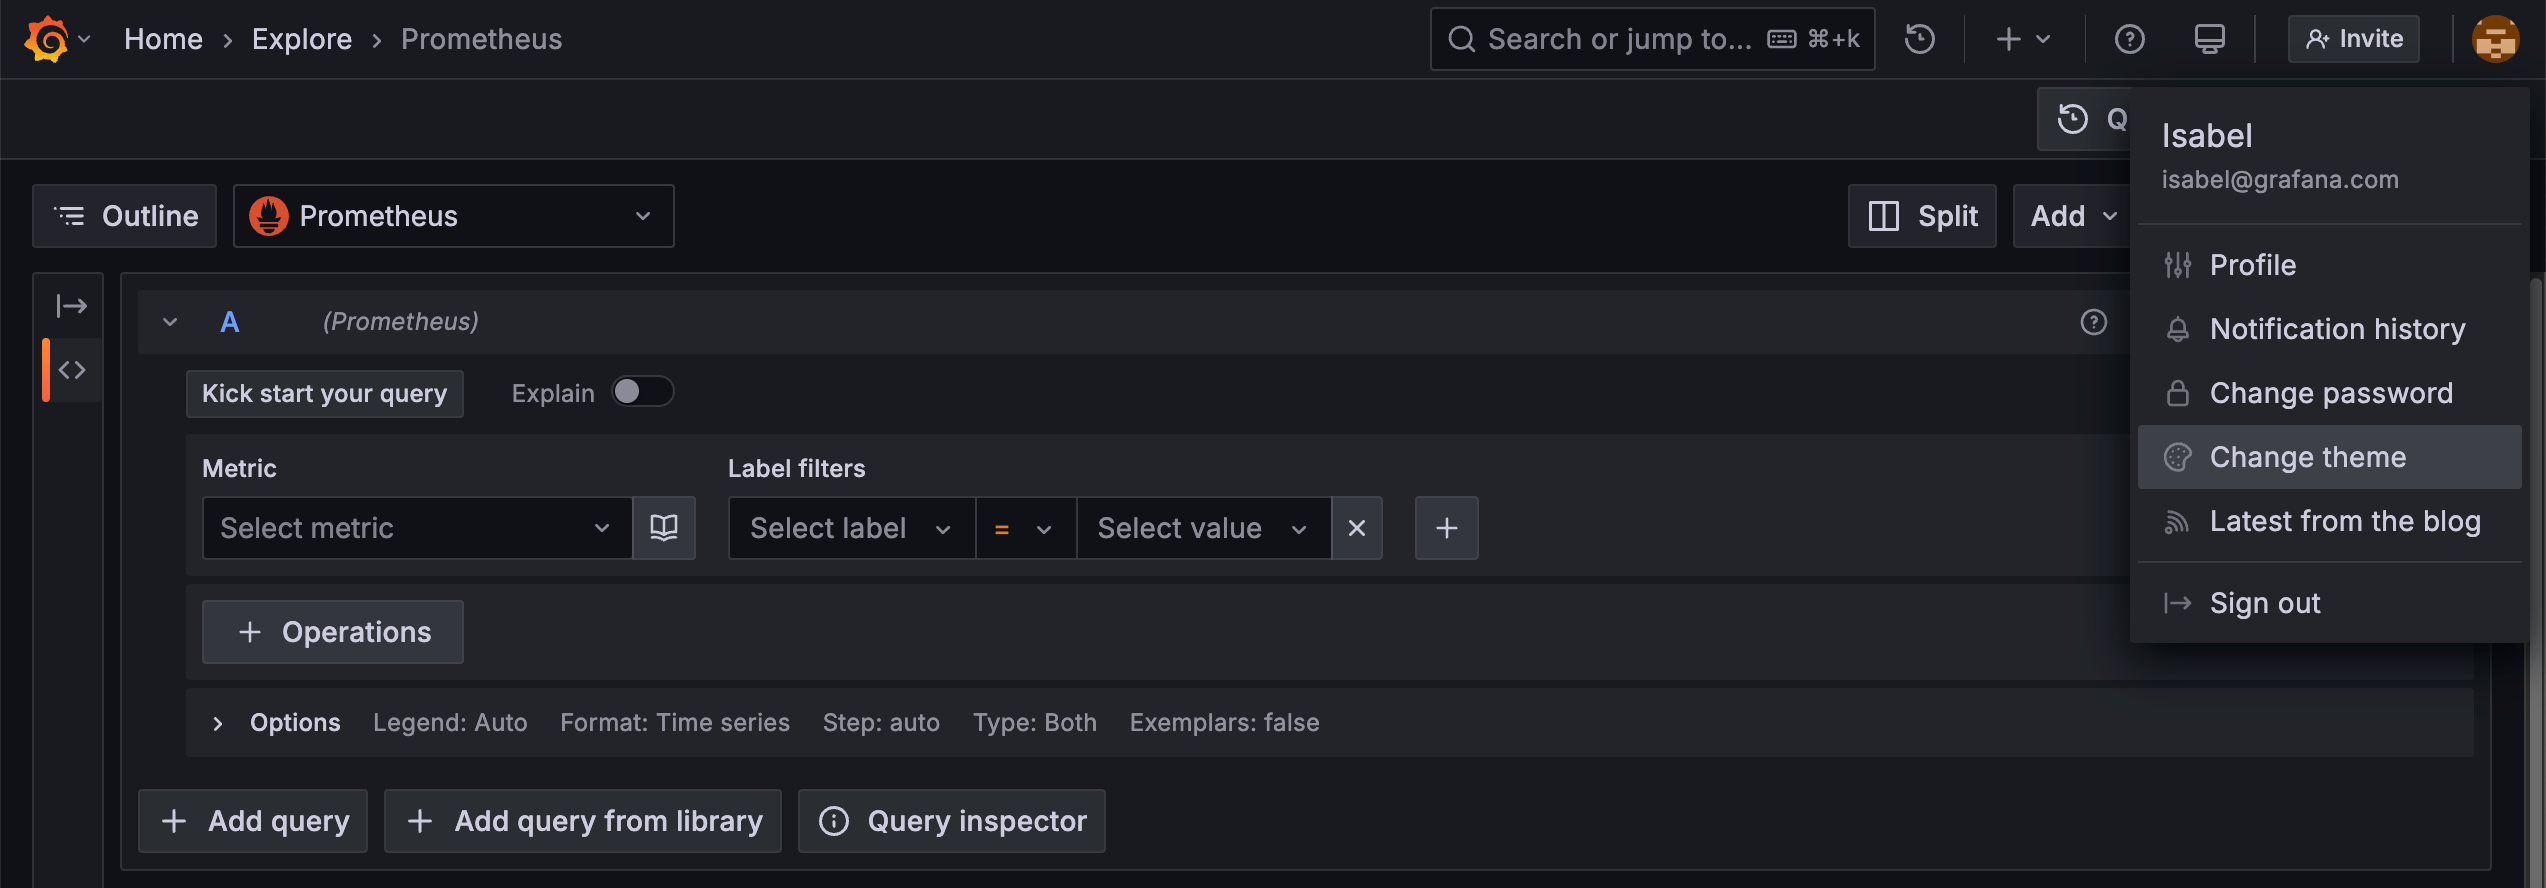Click the help question mark icon
Viewport: 2546px width, 888px height.
(x=2129, y=40)
